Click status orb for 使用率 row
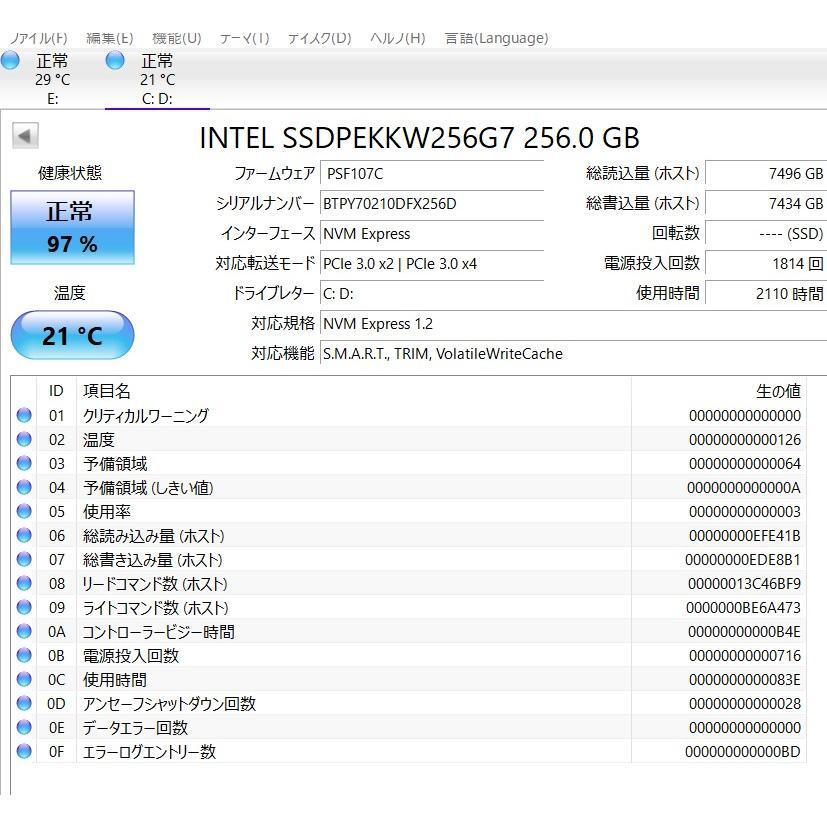The height and width of the screenshot is (827, 827). pyautogui.click(x=24, y=511)
